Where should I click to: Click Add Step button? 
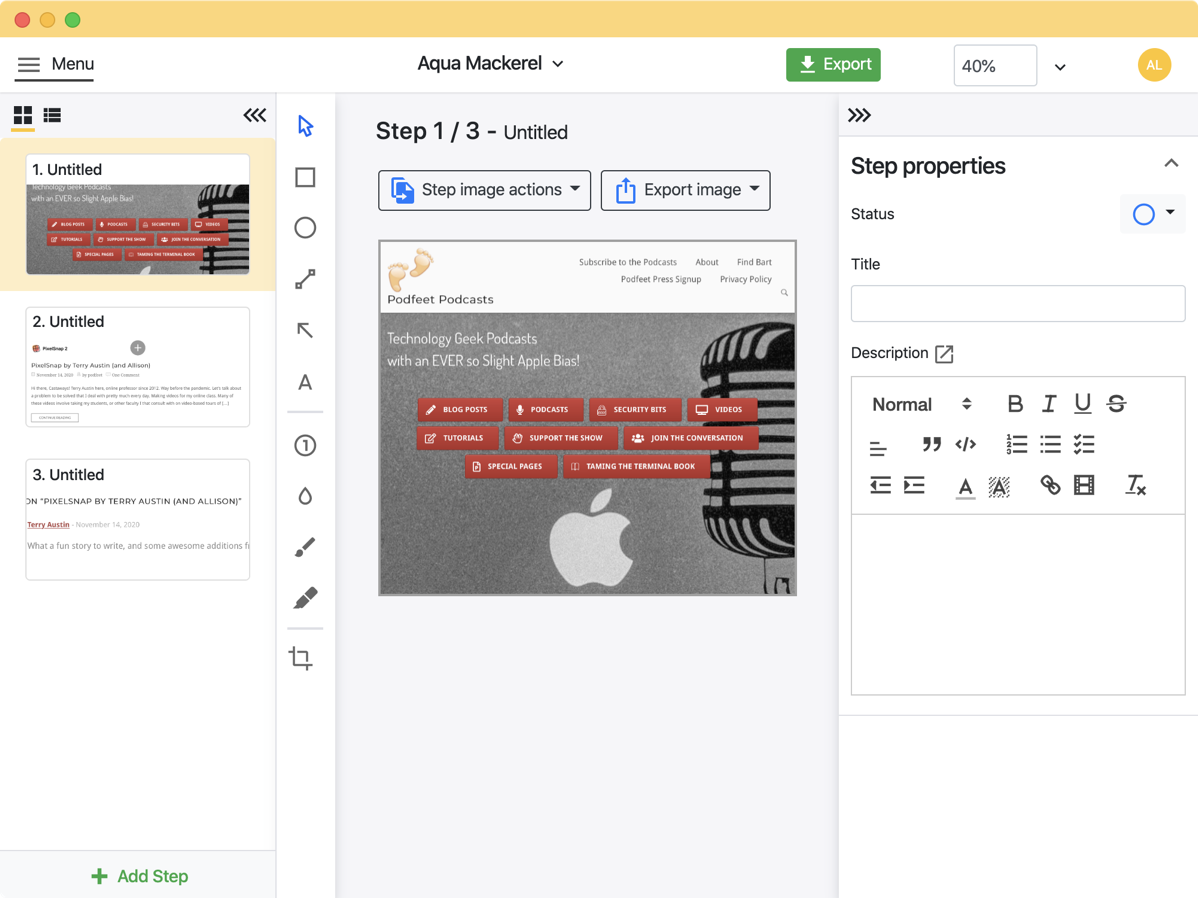point(138,876)
